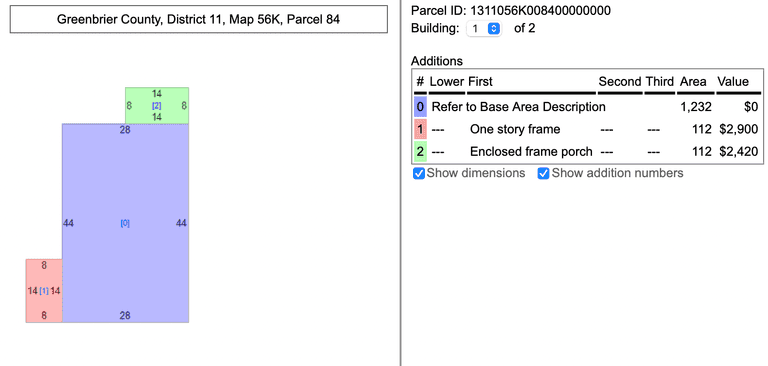Screen dimensions: 768x366
Task: Click the blue swatch for addition 0
Action: click(x=420, y=107)
